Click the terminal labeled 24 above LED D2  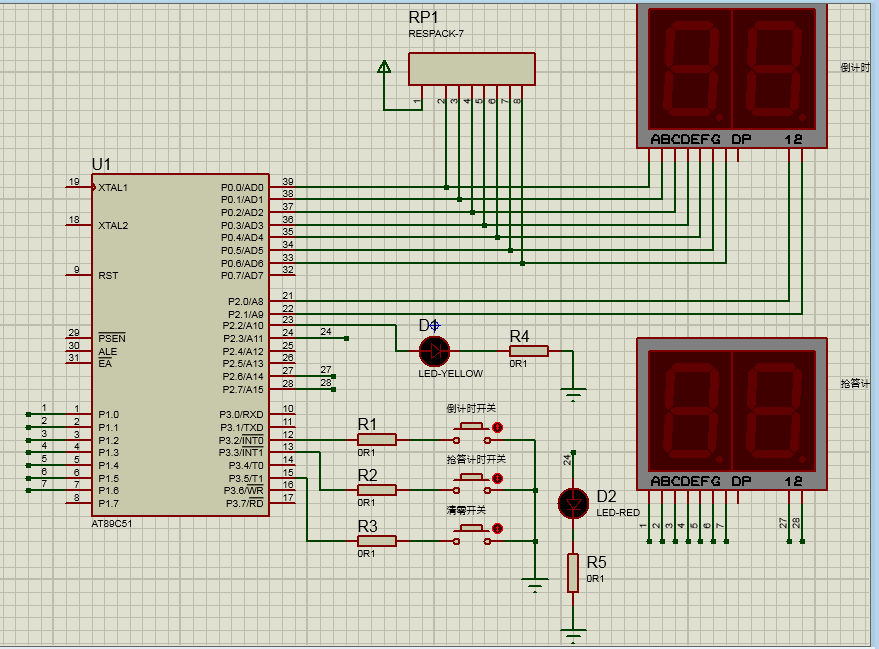click(573, 452)
